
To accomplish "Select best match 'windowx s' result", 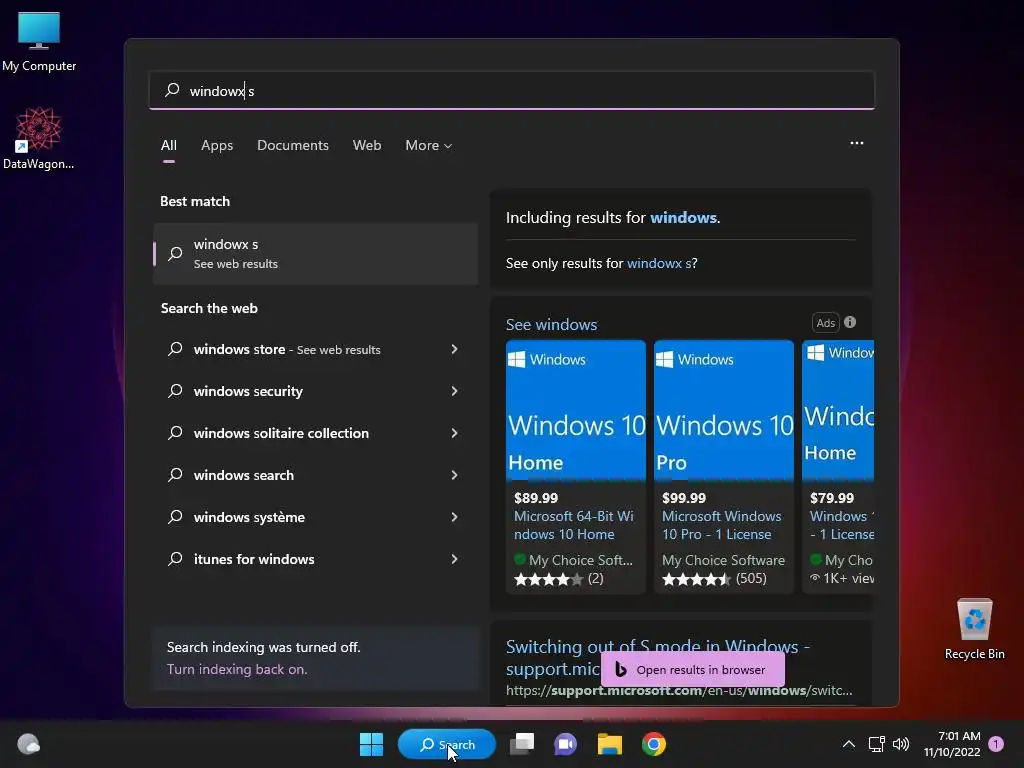I will click(315, 253).
